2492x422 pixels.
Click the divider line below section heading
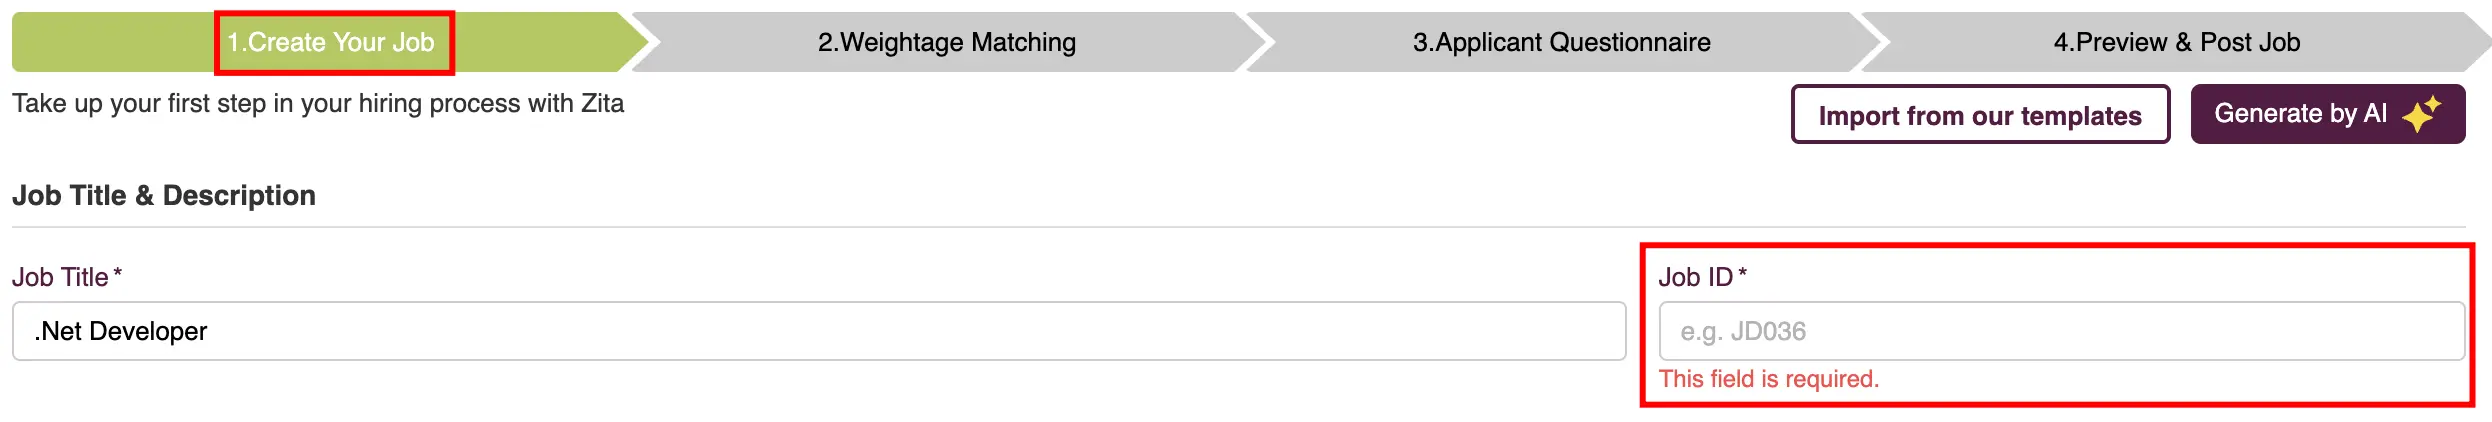point(1239,227)
